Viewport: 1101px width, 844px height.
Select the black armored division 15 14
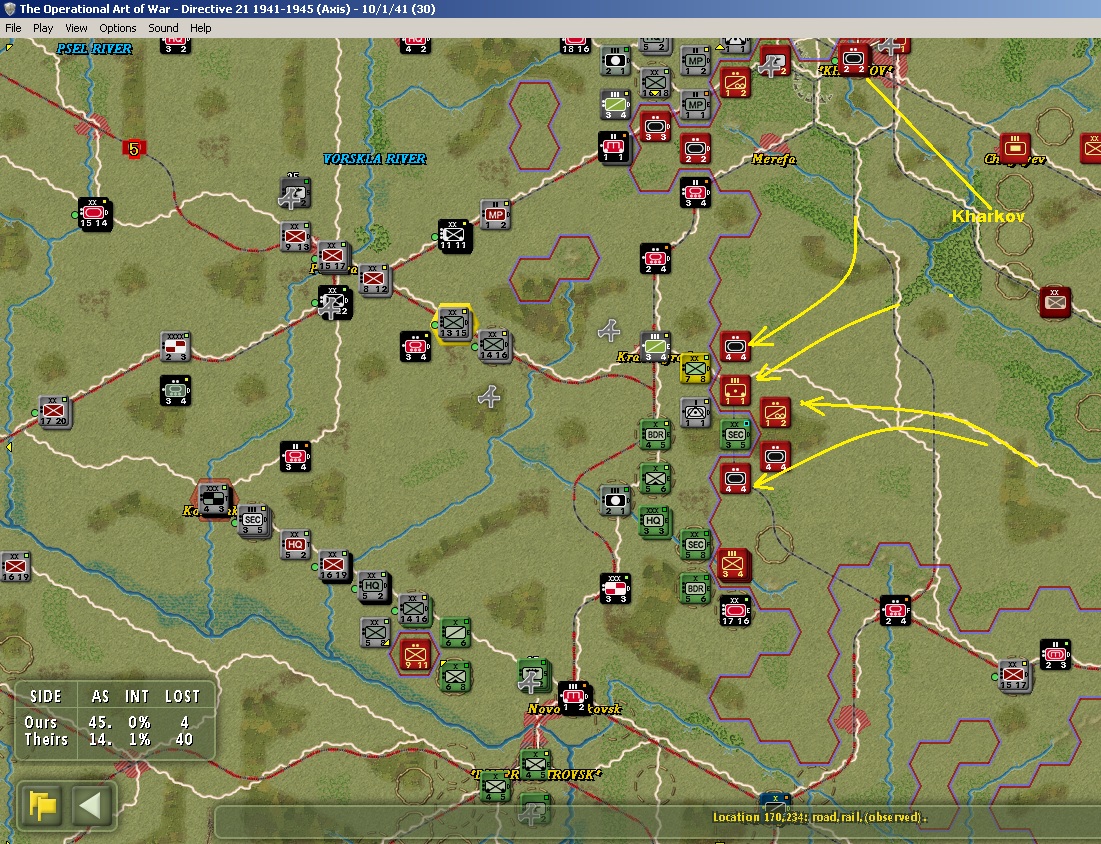point(94,213)
